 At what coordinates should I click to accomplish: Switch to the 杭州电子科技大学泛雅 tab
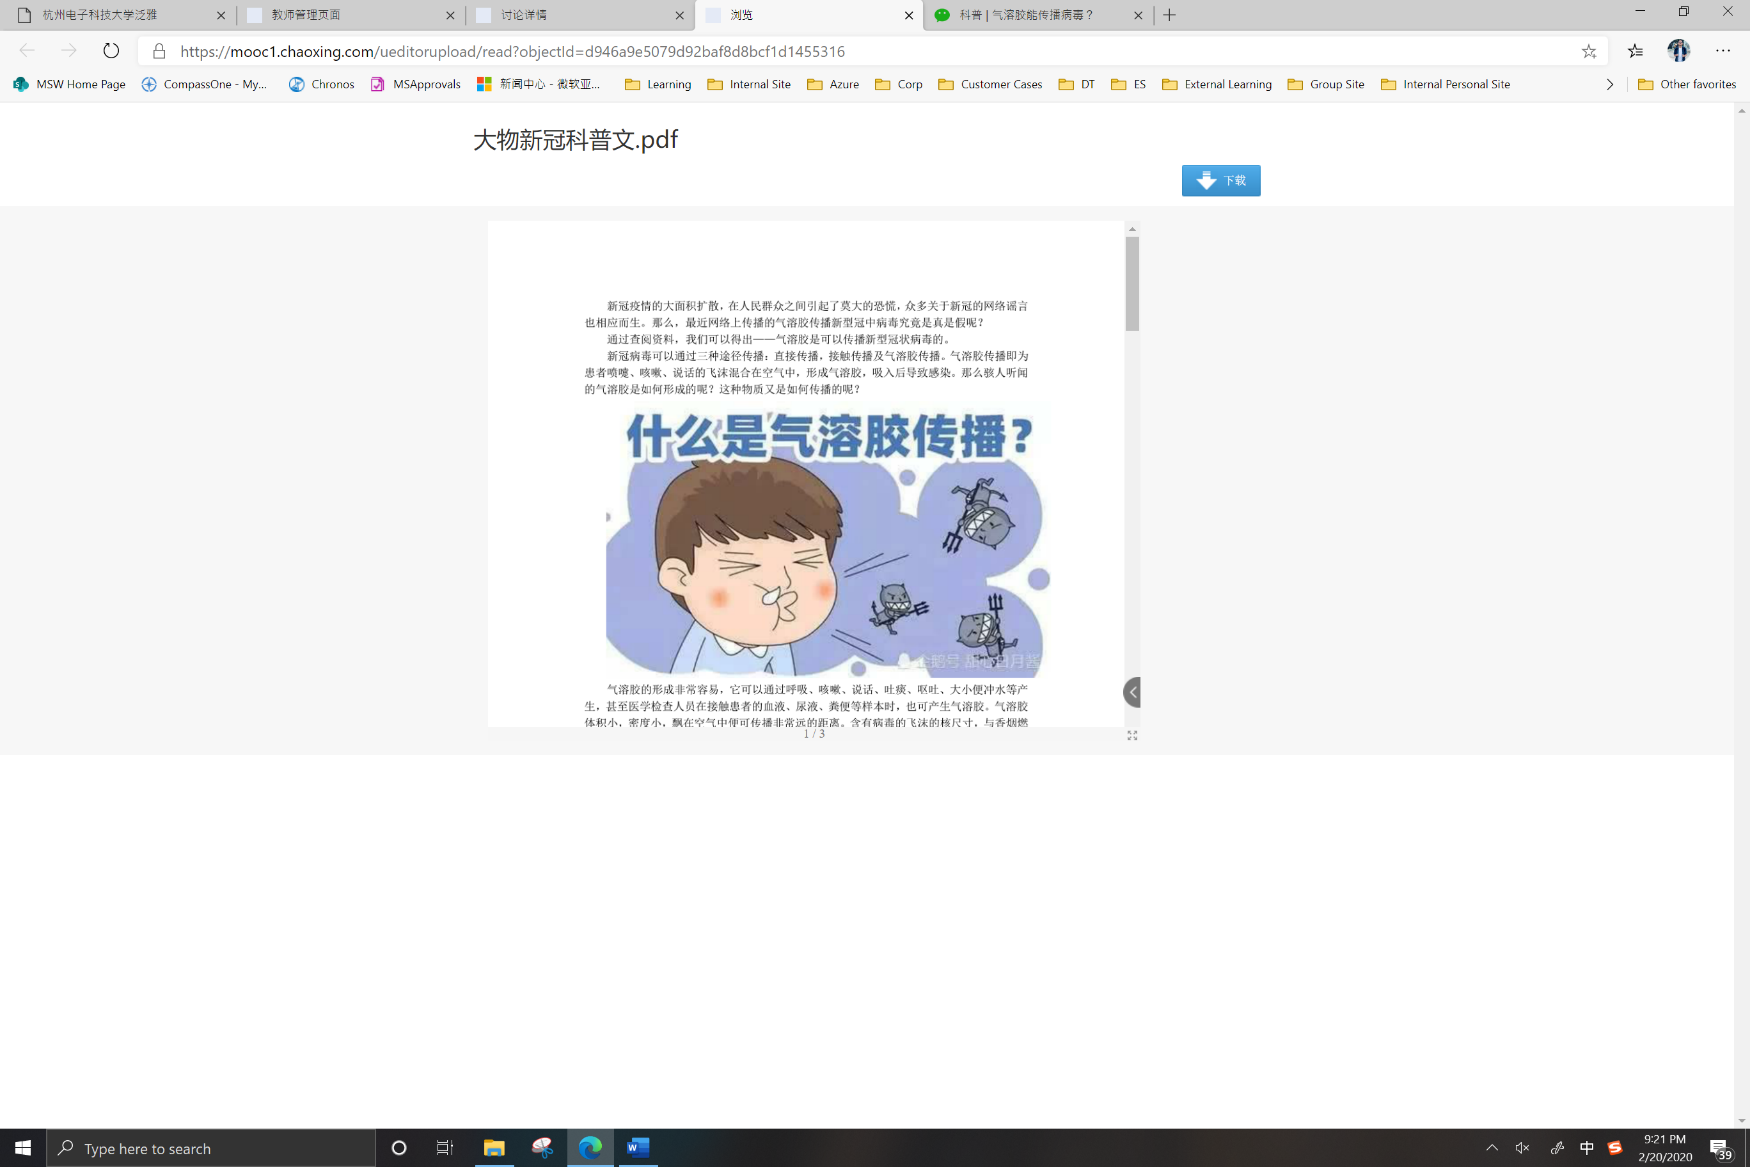tap(120, 15)
